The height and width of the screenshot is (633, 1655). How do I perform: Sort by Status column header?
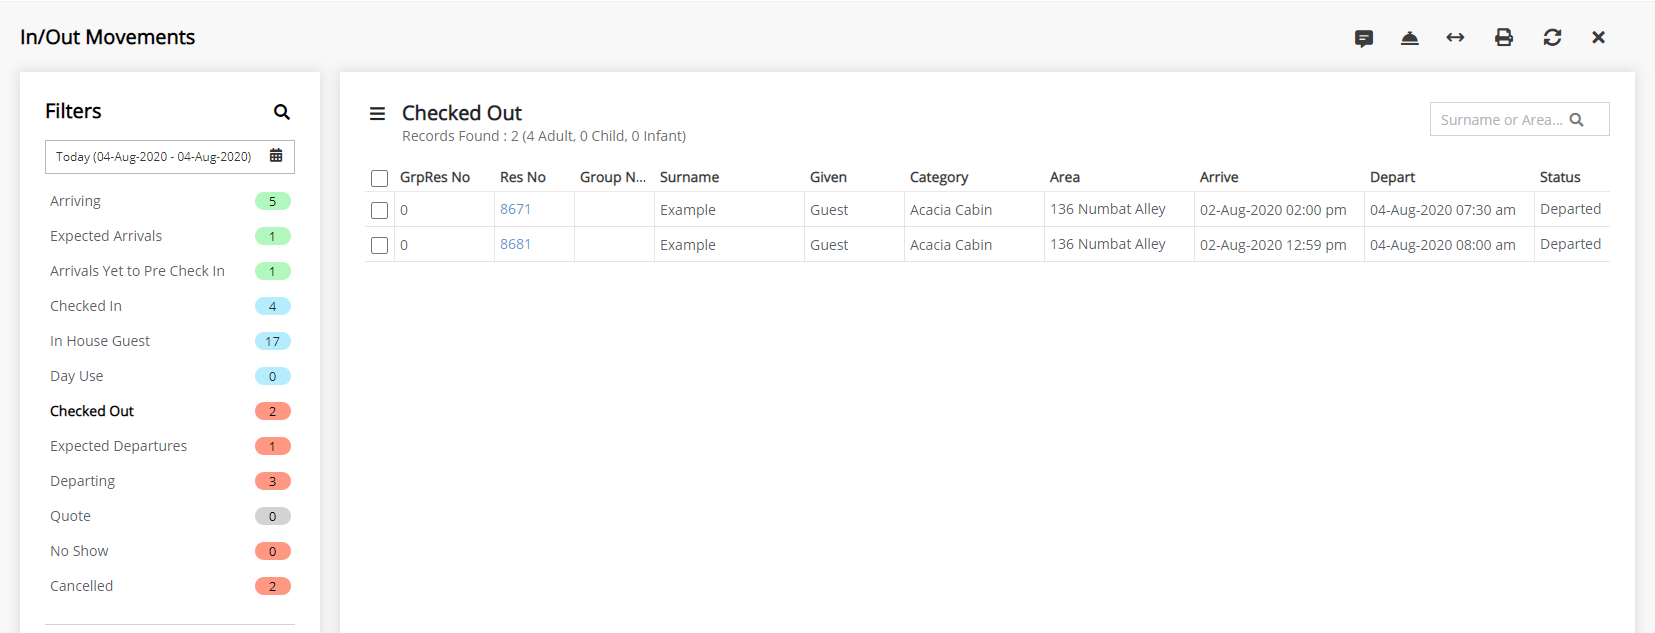(x=1560, y=177)
